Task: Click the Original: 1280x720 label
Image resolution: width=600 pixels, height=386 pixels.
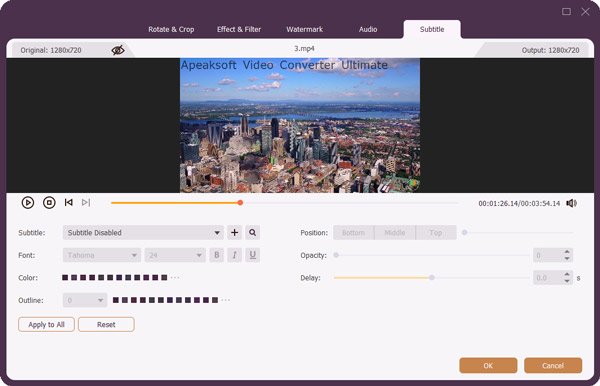Action: pos(51,50)
